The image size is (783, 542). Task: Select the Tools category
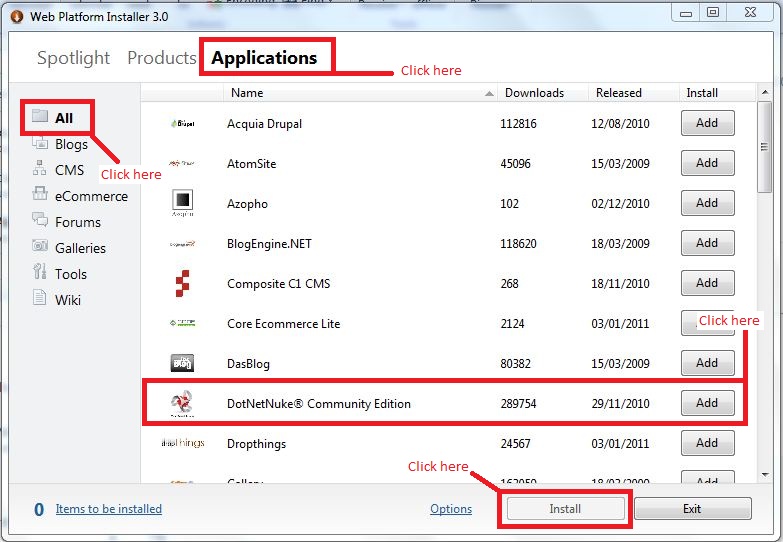click(71, 274)
